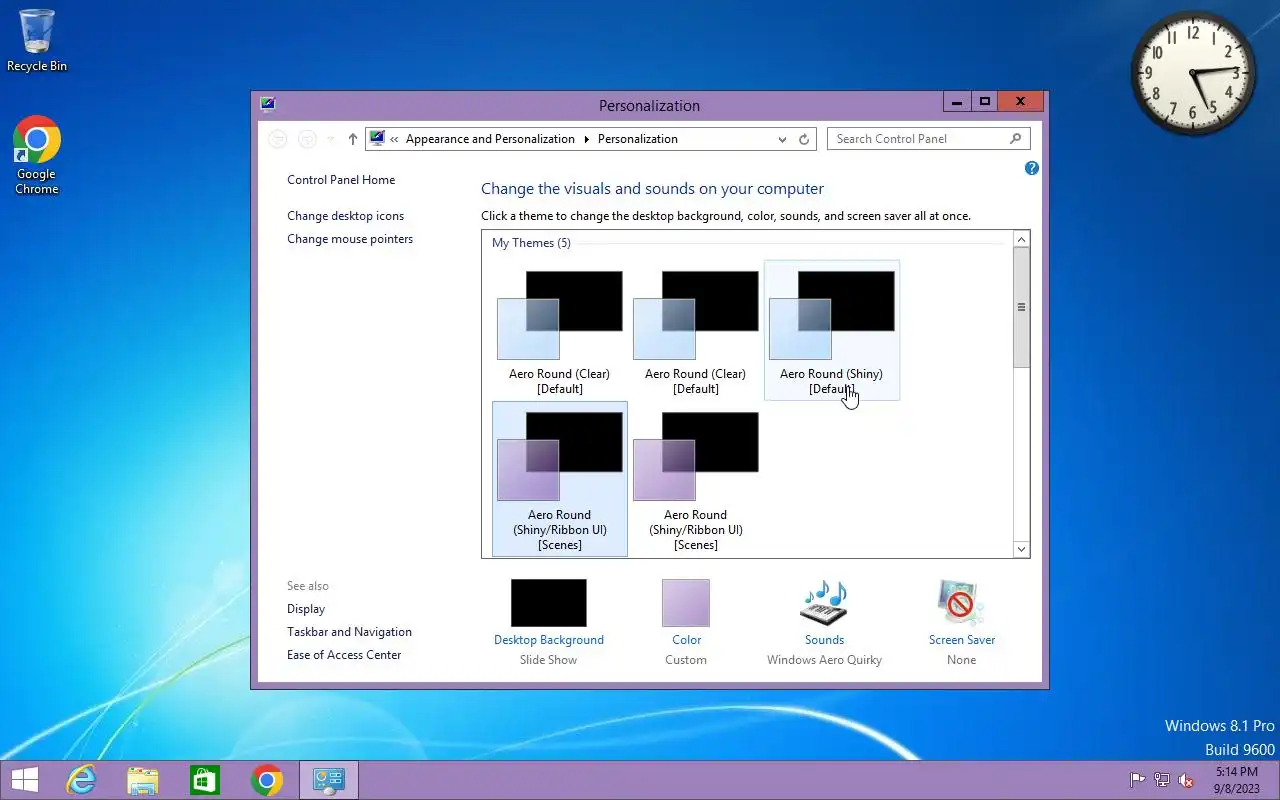Click the theme list scroll down arrow
The height and width of the screenshot is (800, 1280).
tap(1021, 549)
